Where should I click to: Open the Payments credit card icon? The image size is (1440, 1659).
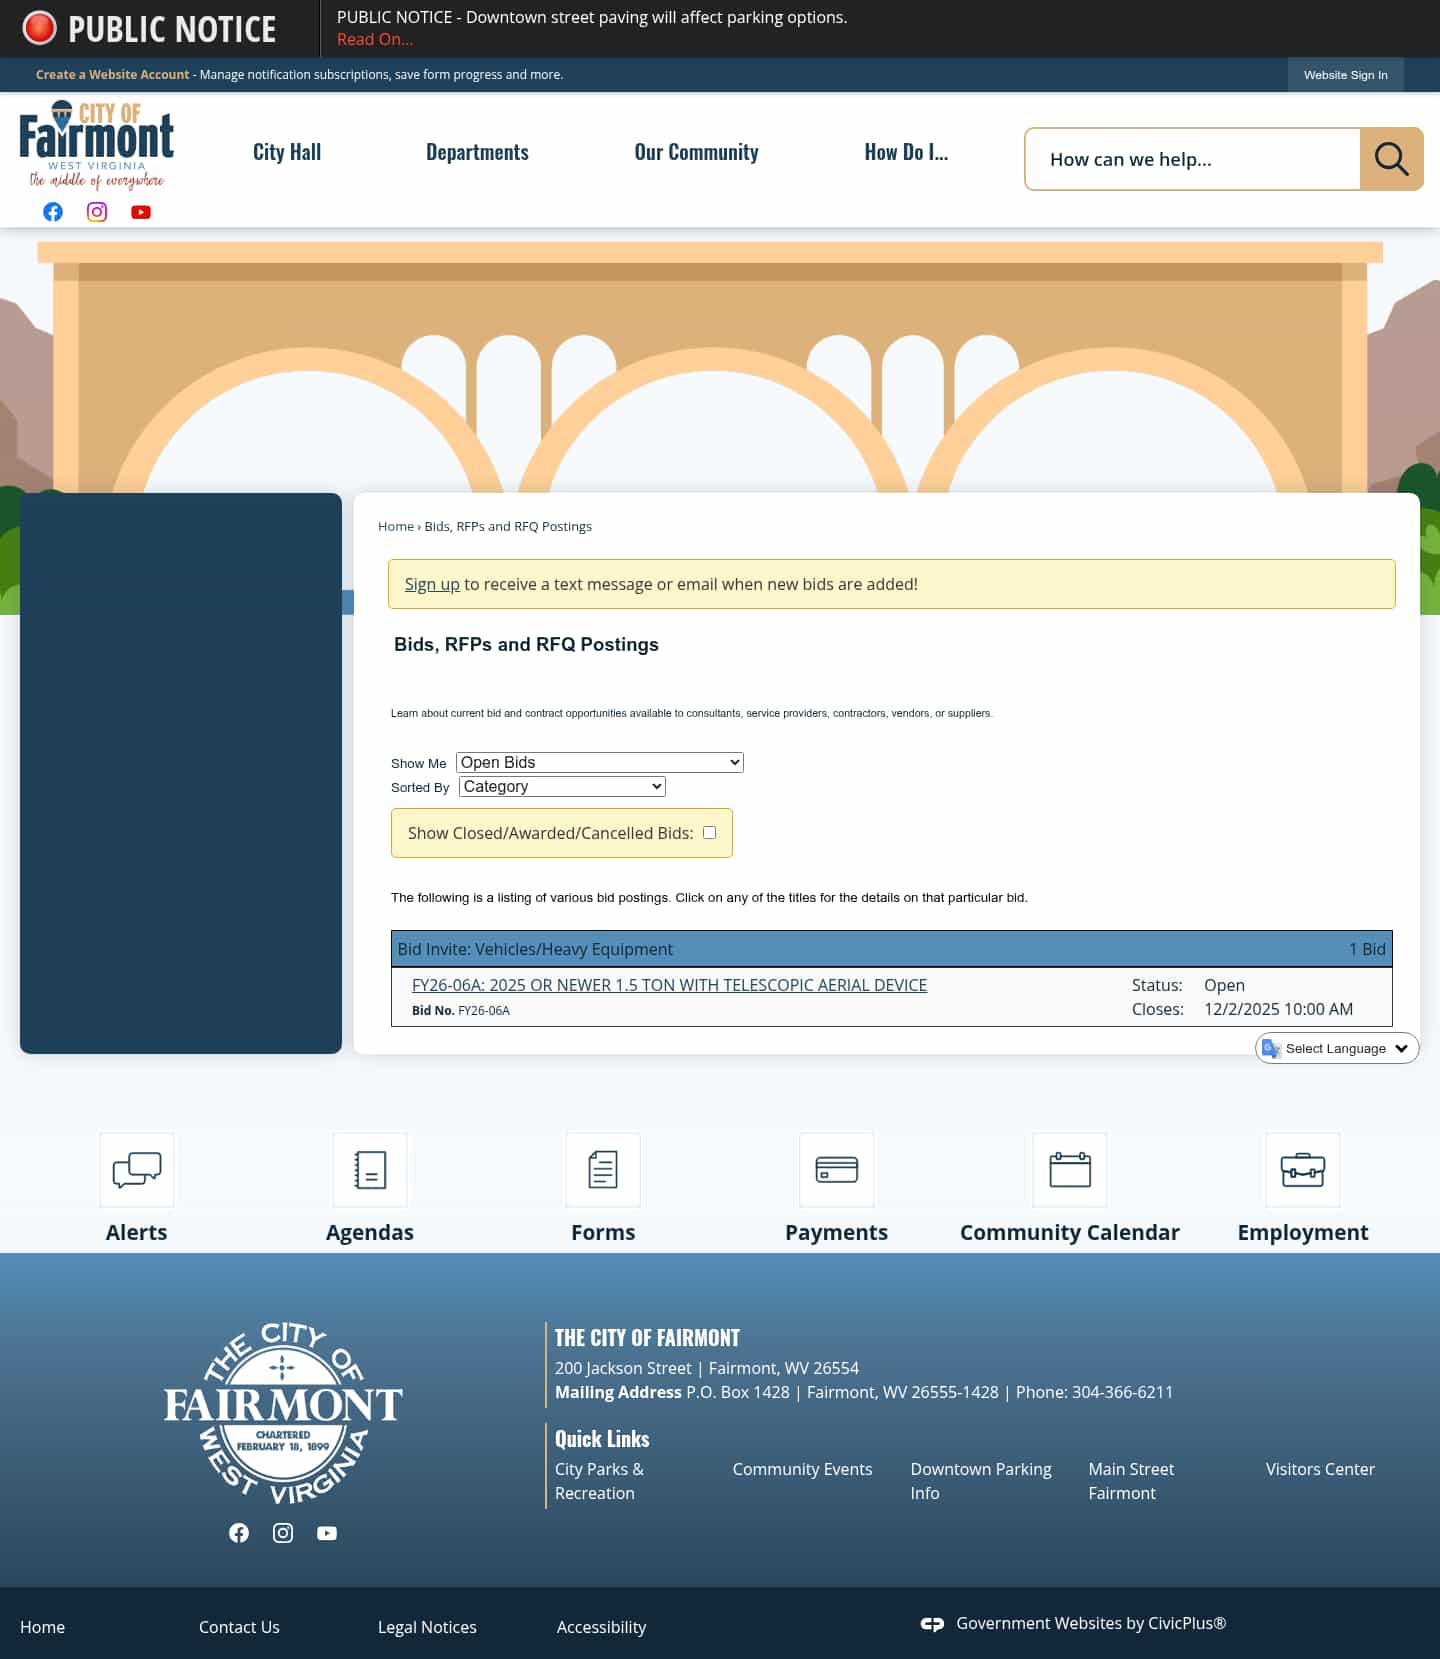pyautogui.click(x=837, y=1170)
